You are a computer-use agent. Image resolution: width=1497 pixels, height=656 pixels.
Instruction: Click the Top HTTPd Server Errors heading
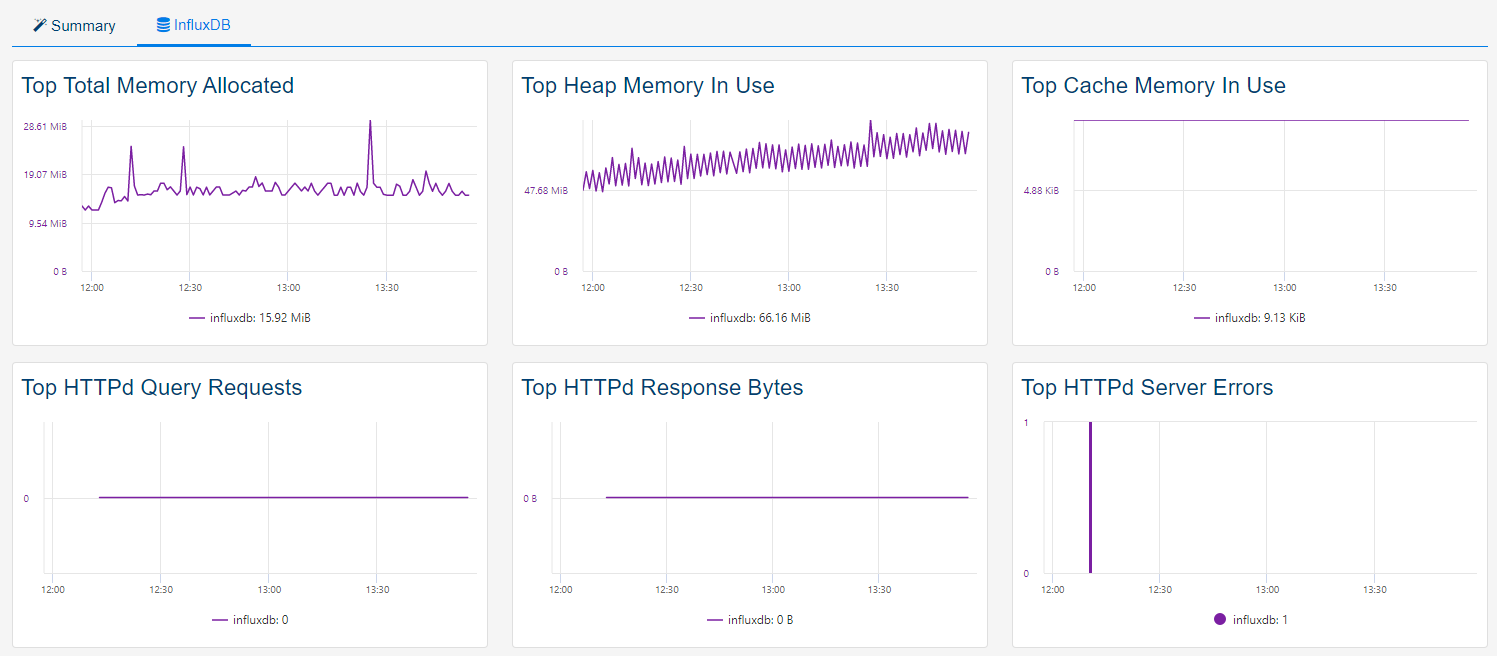tap(1147, 388)
